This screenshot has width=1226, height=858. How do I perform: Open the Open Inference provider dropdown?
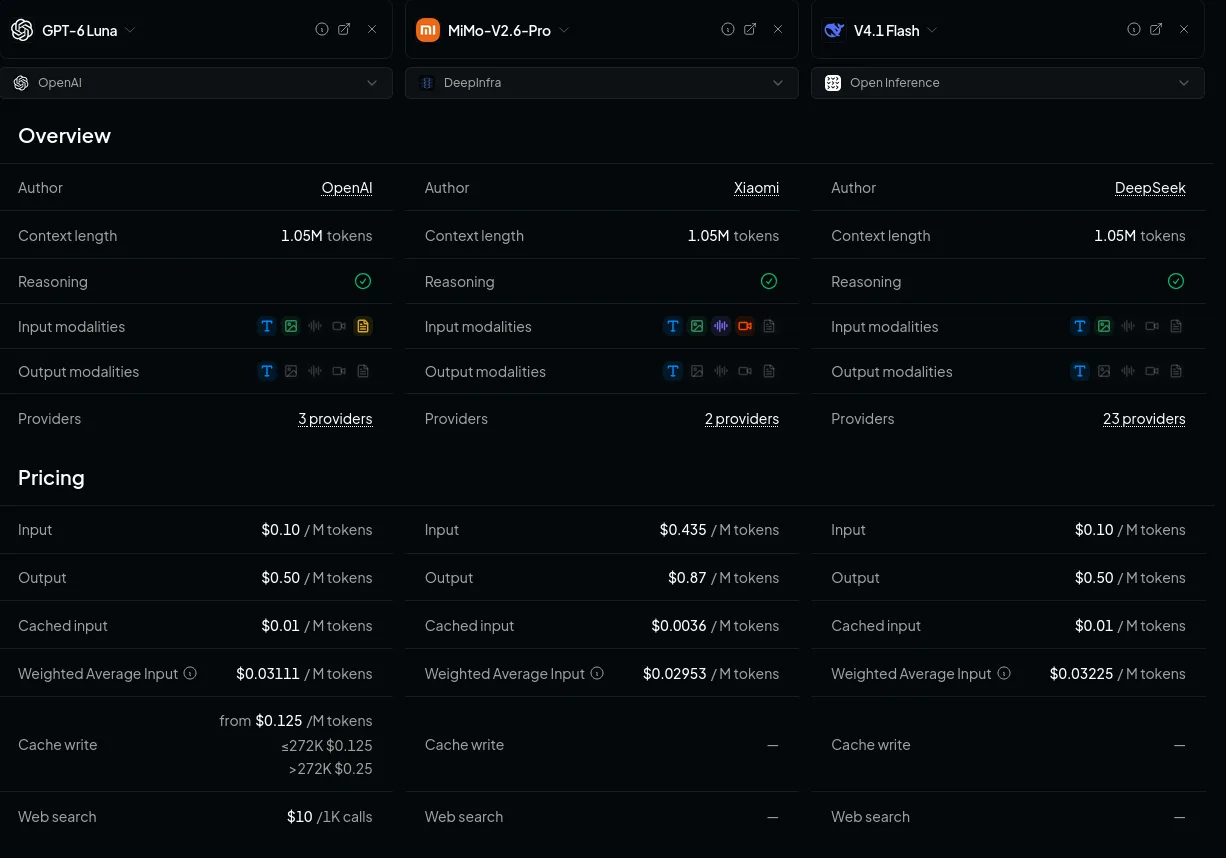[1008, 83]
